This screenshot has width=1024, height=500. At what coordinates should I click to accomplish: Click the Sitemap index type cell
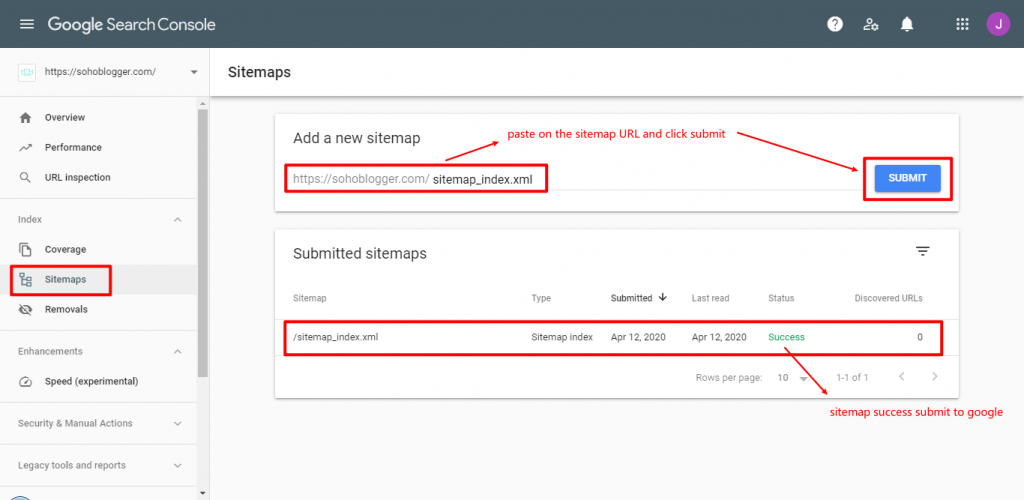tap(562, 337)
